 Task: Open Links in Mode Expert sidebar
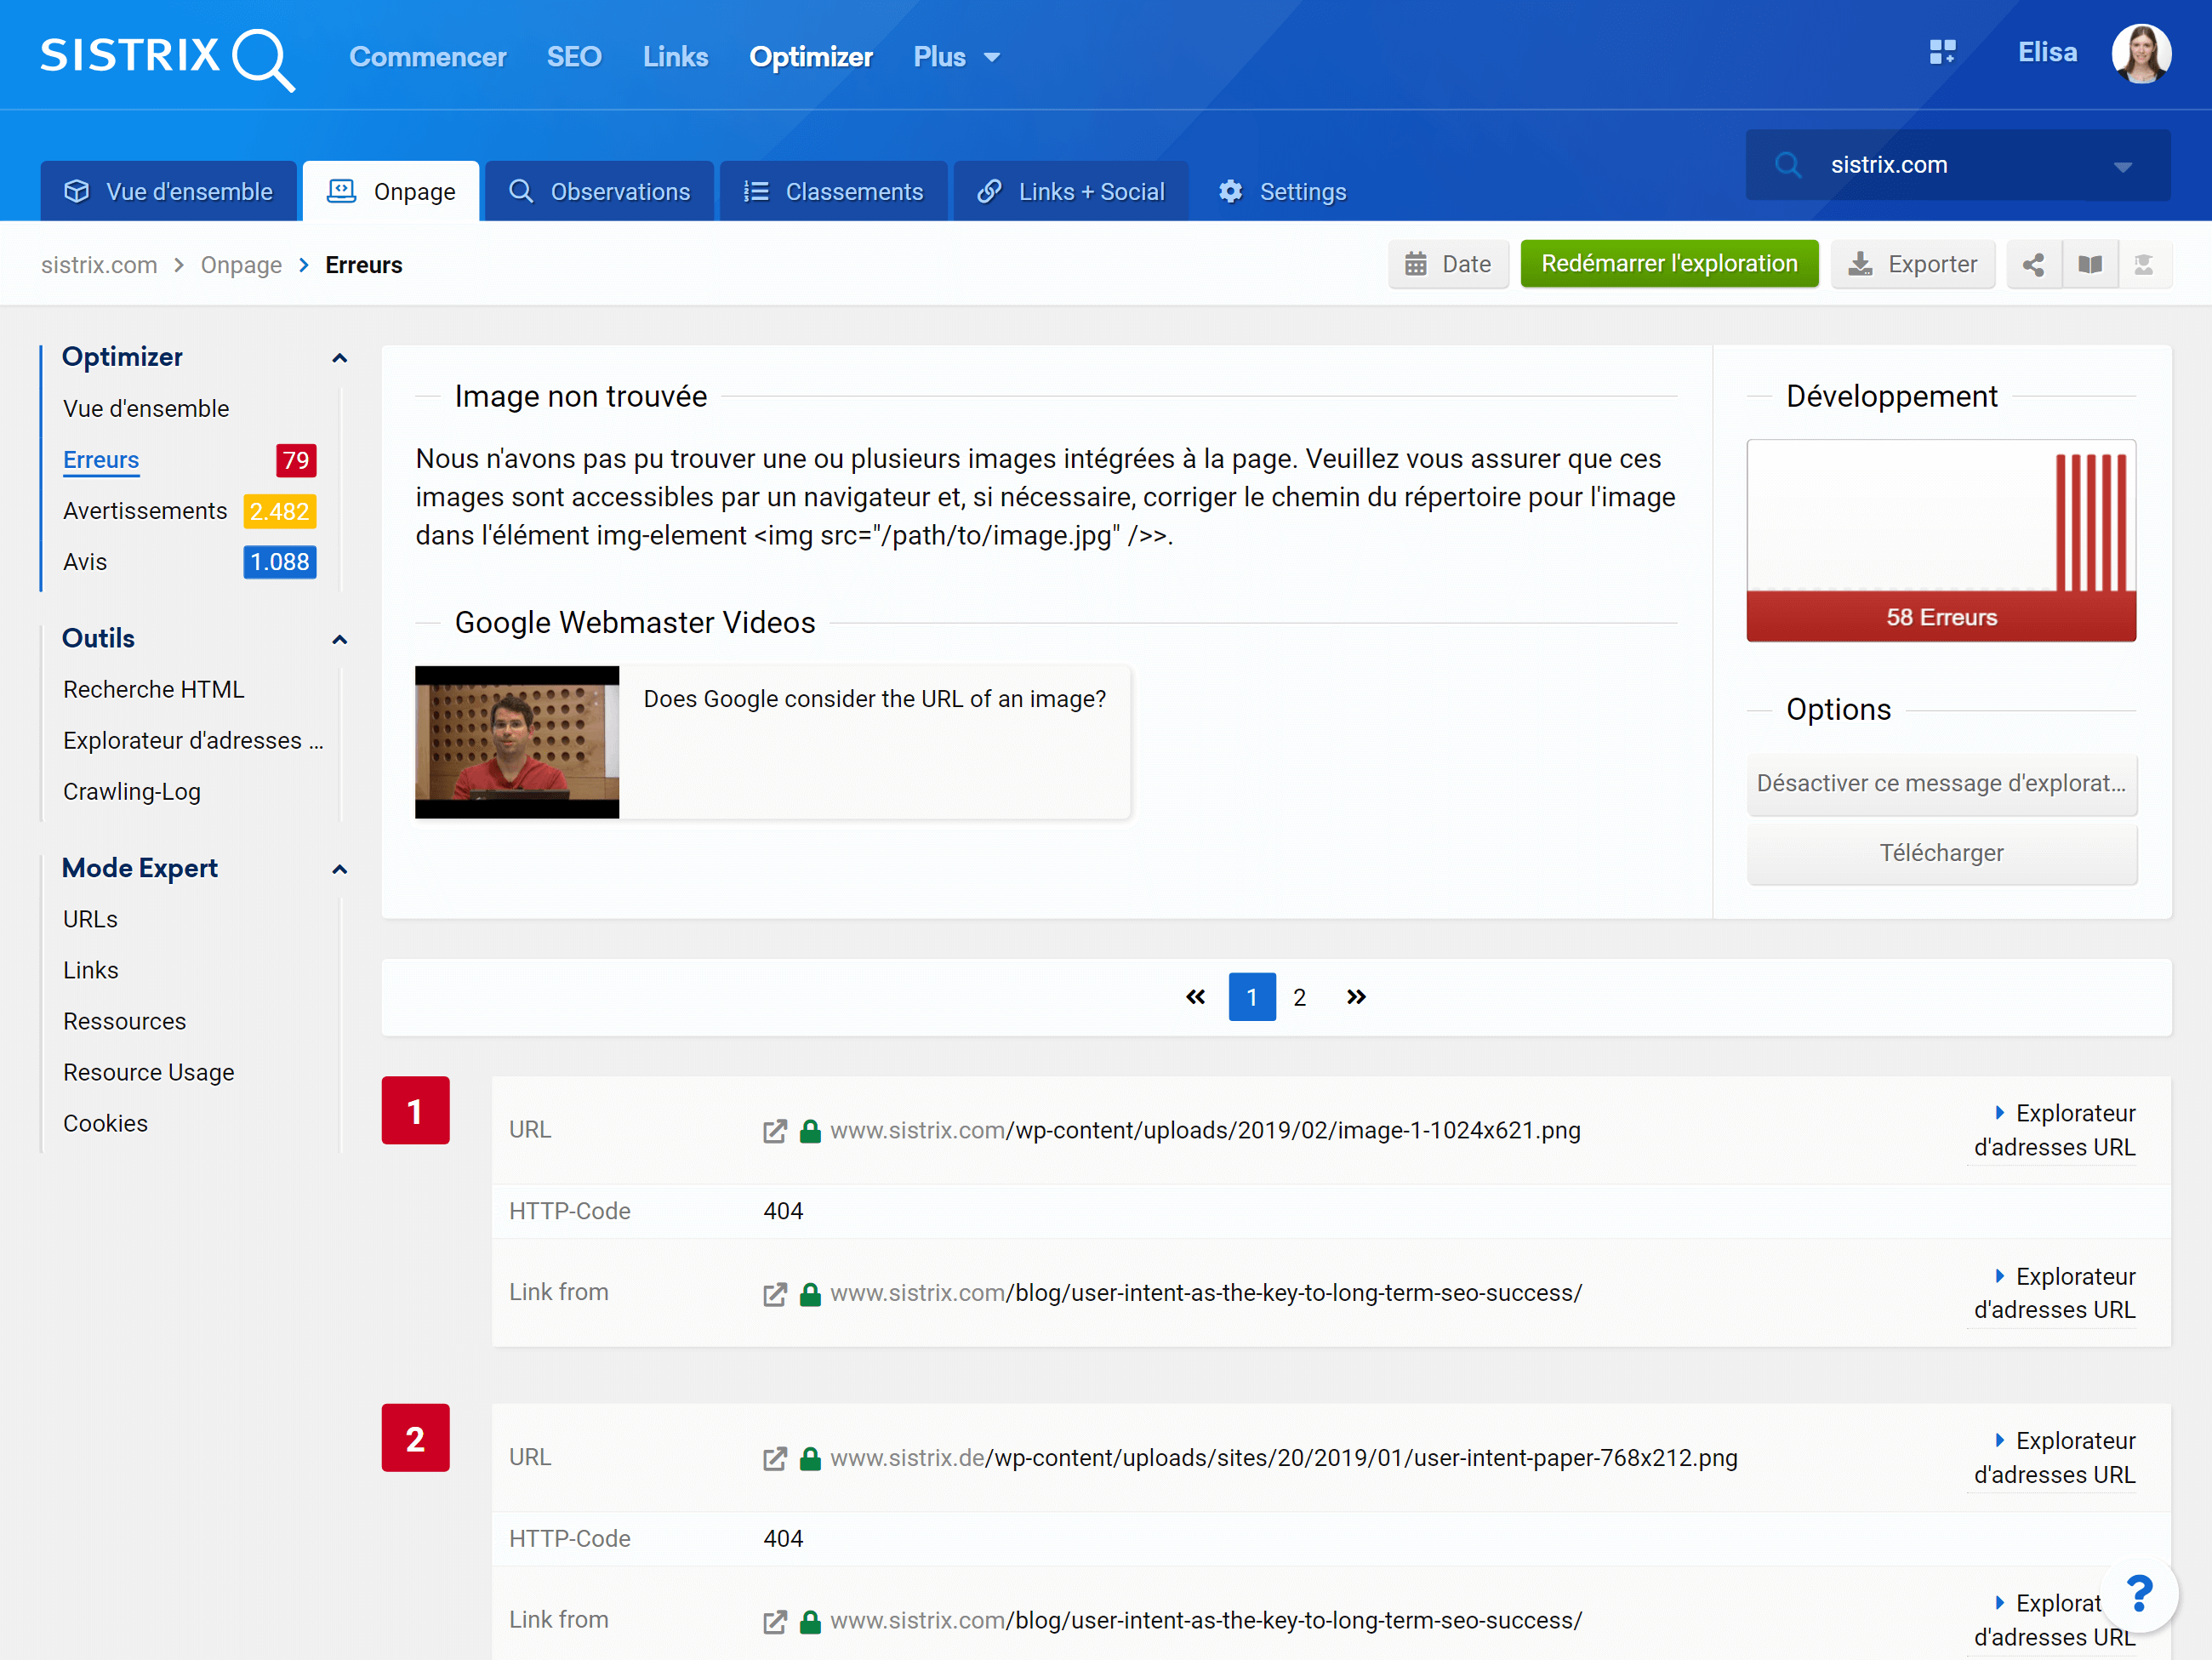[x=91, y=971]
